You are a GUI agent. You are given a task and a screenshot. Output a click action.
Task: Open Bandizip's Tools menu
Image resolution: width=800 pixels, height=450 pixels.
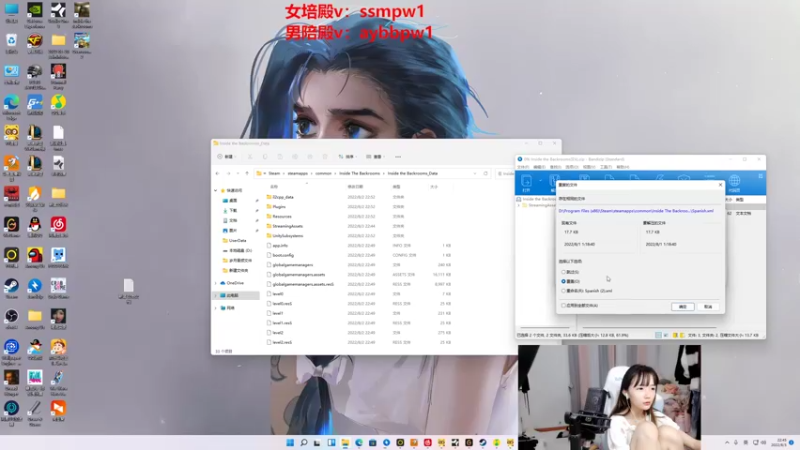(606, 167)
